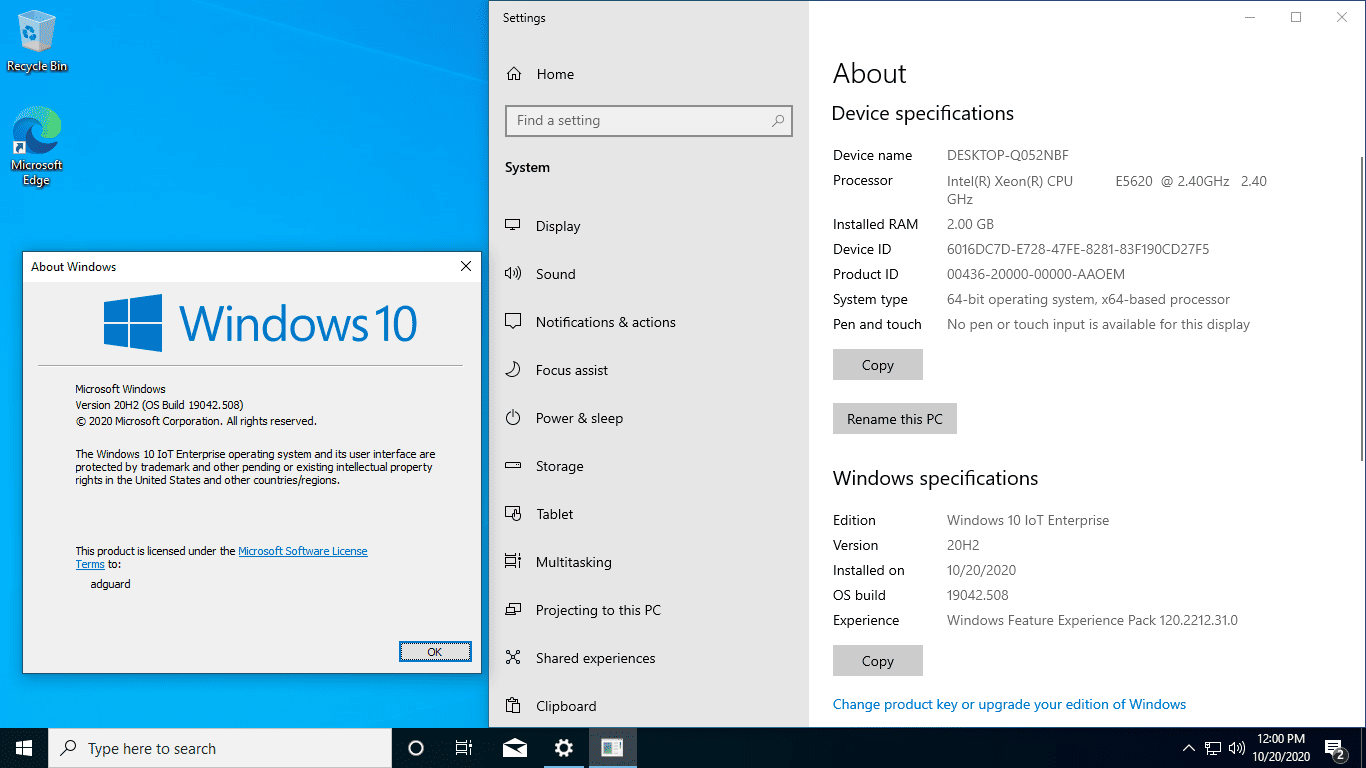Open Storage settings
The height and width of the screenshot is (768, 1366).
[x=649, y=466]
